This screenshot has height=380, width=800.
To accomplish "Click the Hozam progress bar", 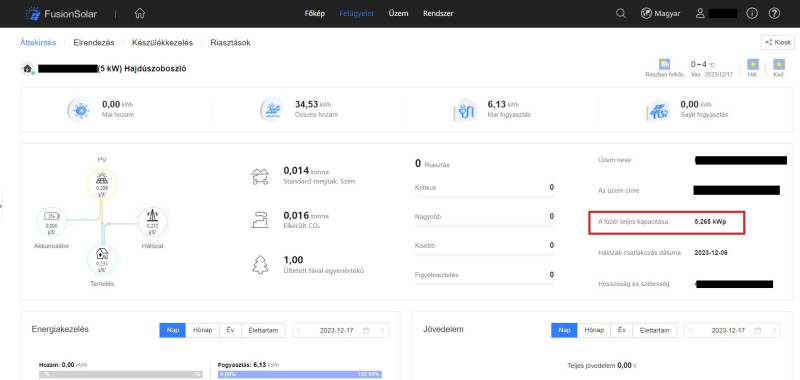I will (120, 374).
